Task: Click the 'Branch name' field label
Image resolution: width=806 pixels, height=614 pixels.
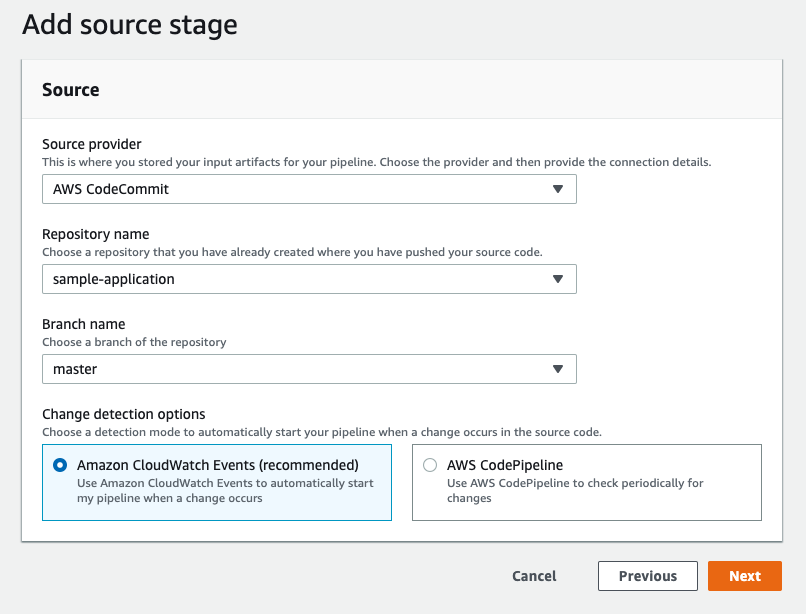Action: tap(83, 324)
